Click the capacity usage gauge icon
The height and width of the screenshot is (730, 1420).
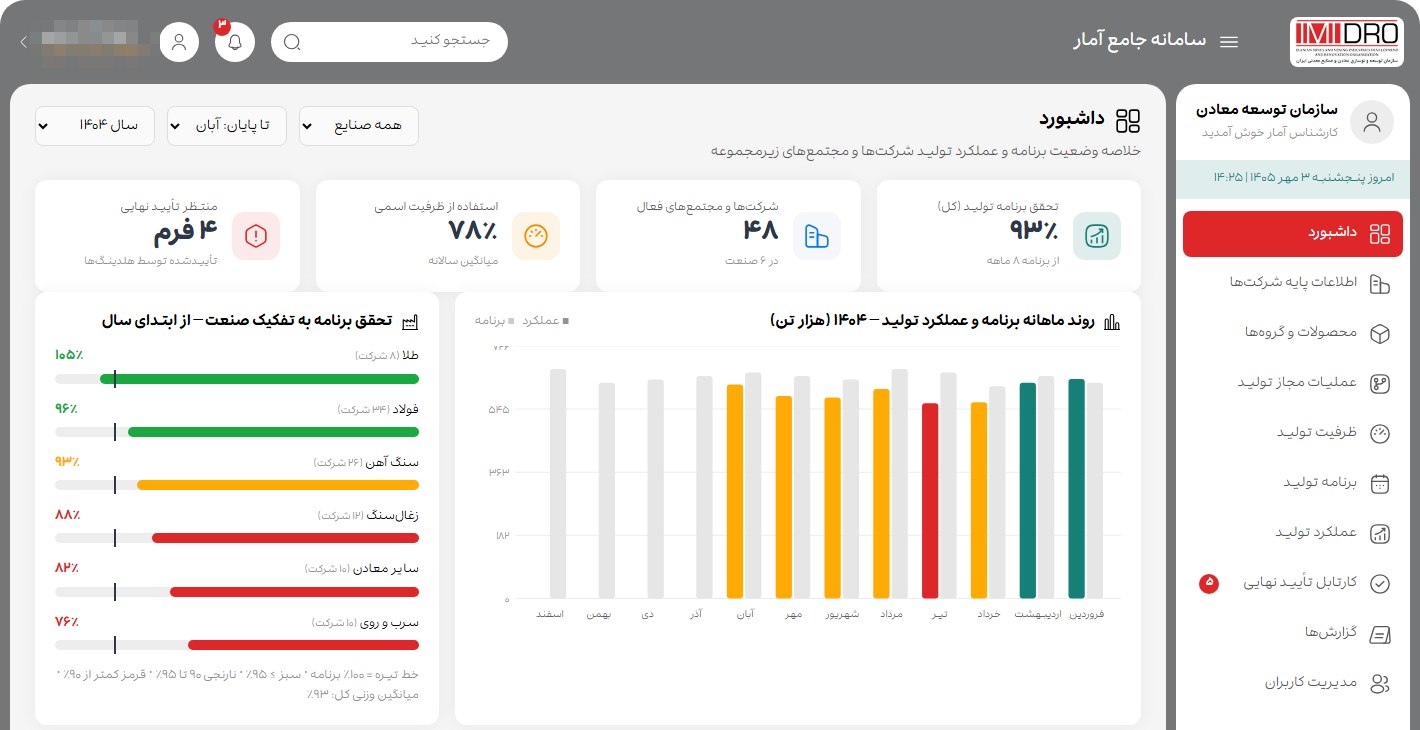coord(536,236)
